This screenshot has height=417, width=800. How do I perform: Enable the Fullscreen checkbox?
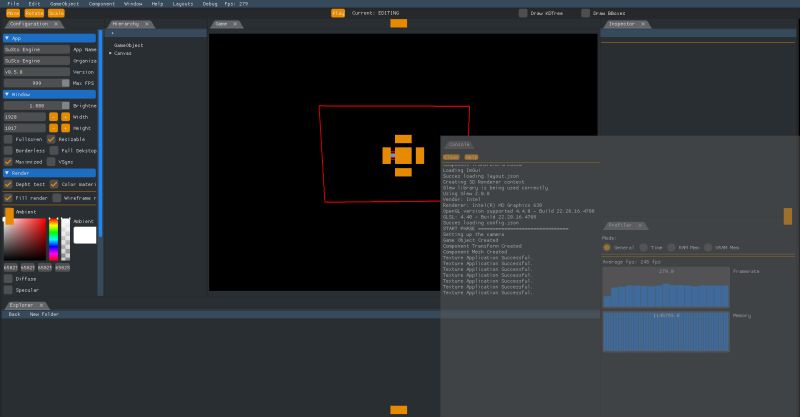click(8, 139)
